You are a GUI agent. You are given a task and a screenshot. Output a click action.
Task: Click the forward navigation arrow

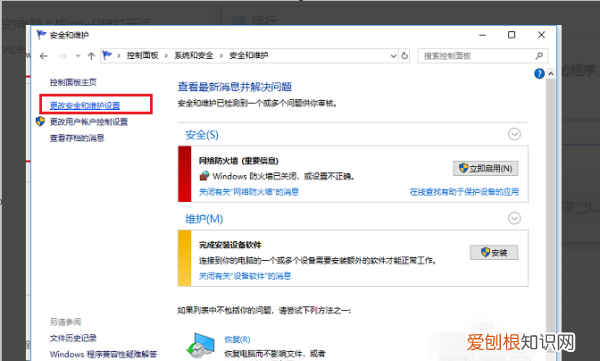[x=62, y=56]
